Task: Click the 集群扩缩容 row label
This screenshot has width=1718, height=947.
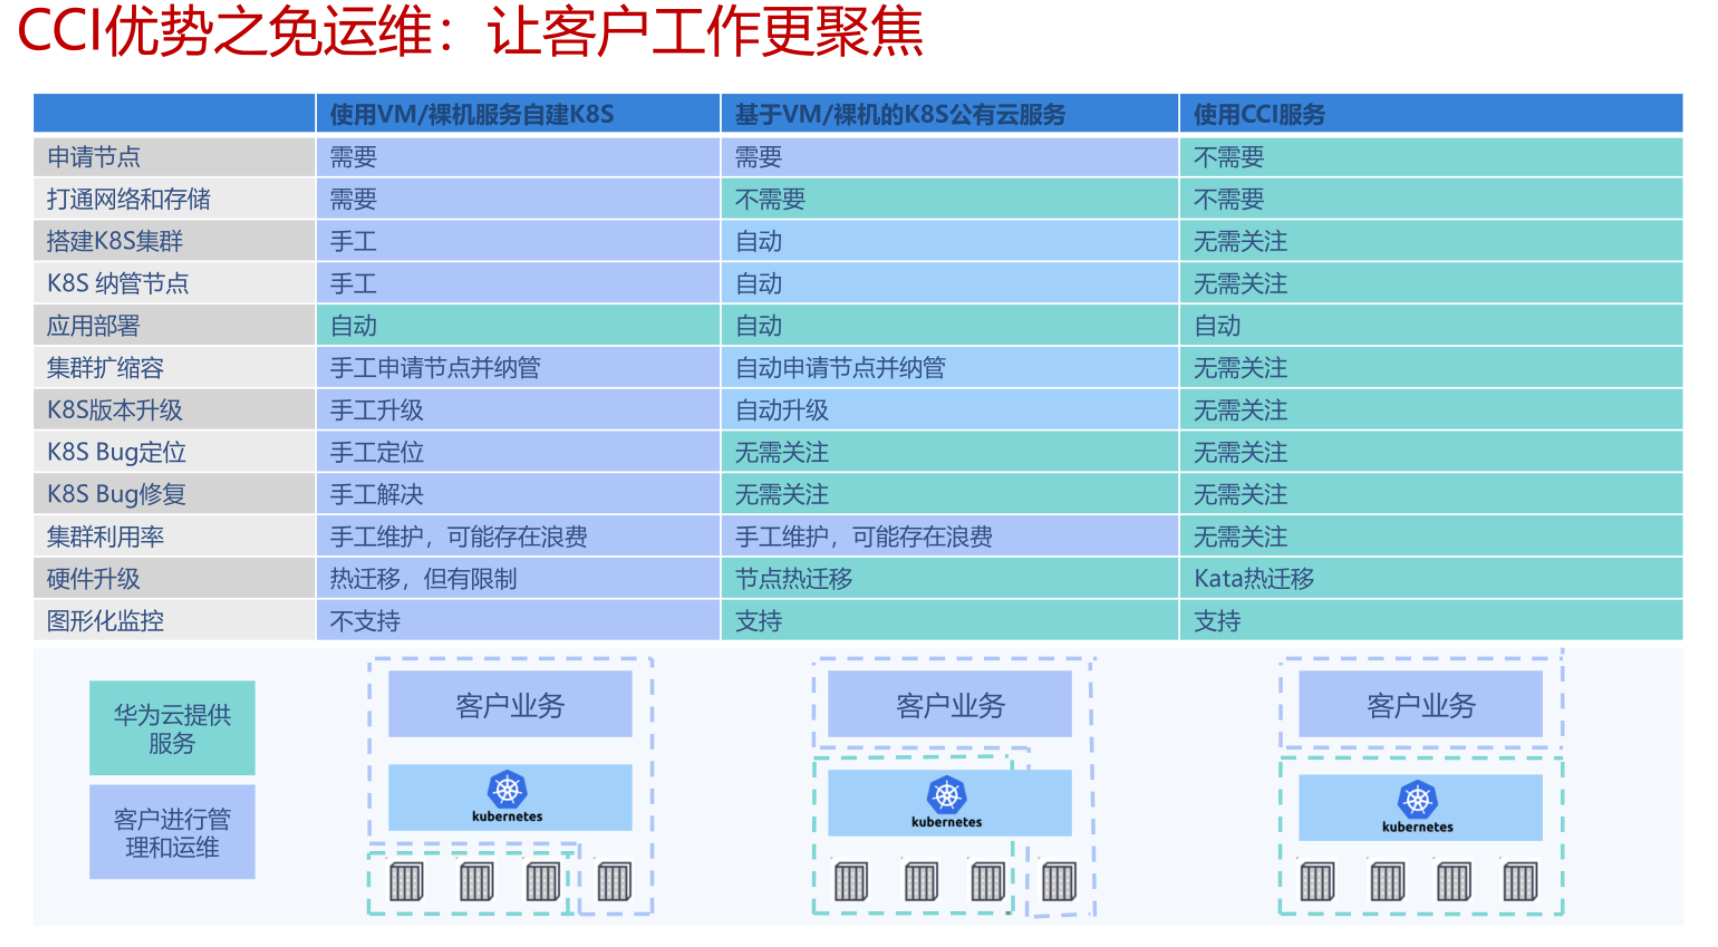Action: (174, 368)
